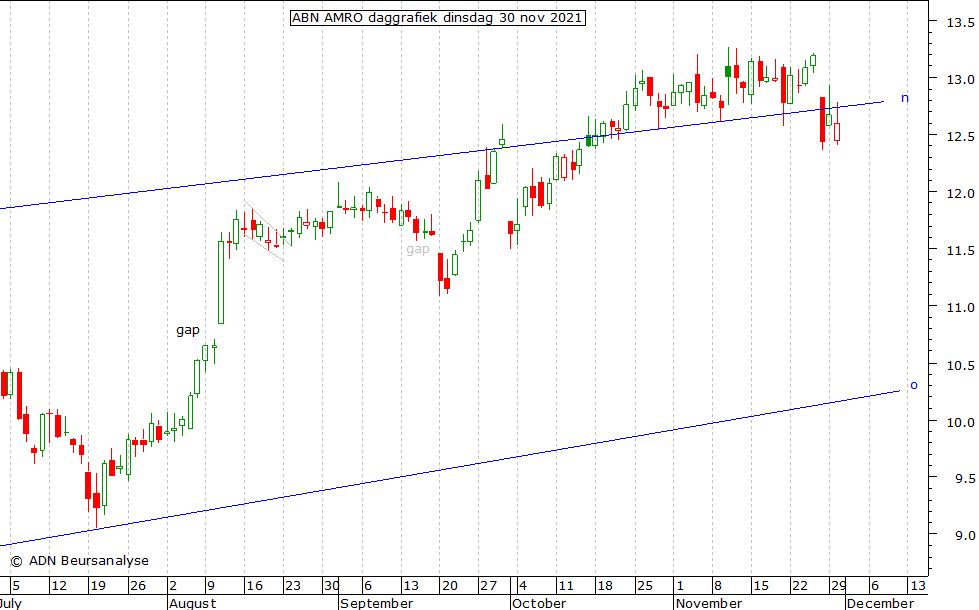Click the 11.0 price axis label

pyautogui.click(x=960, y=307)
